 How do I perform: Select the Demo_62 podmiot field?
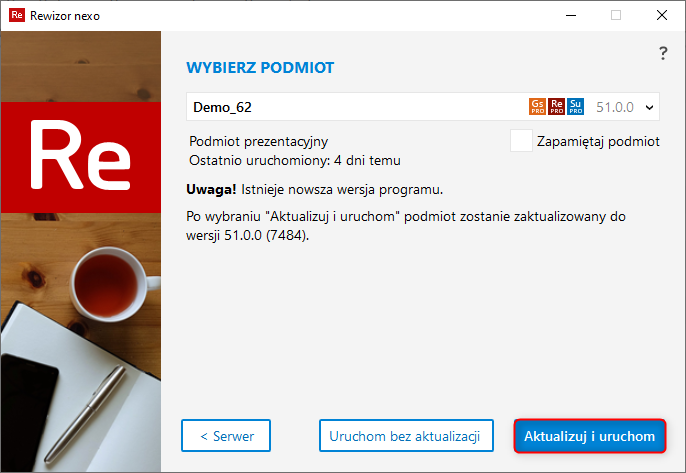point(423,107)
